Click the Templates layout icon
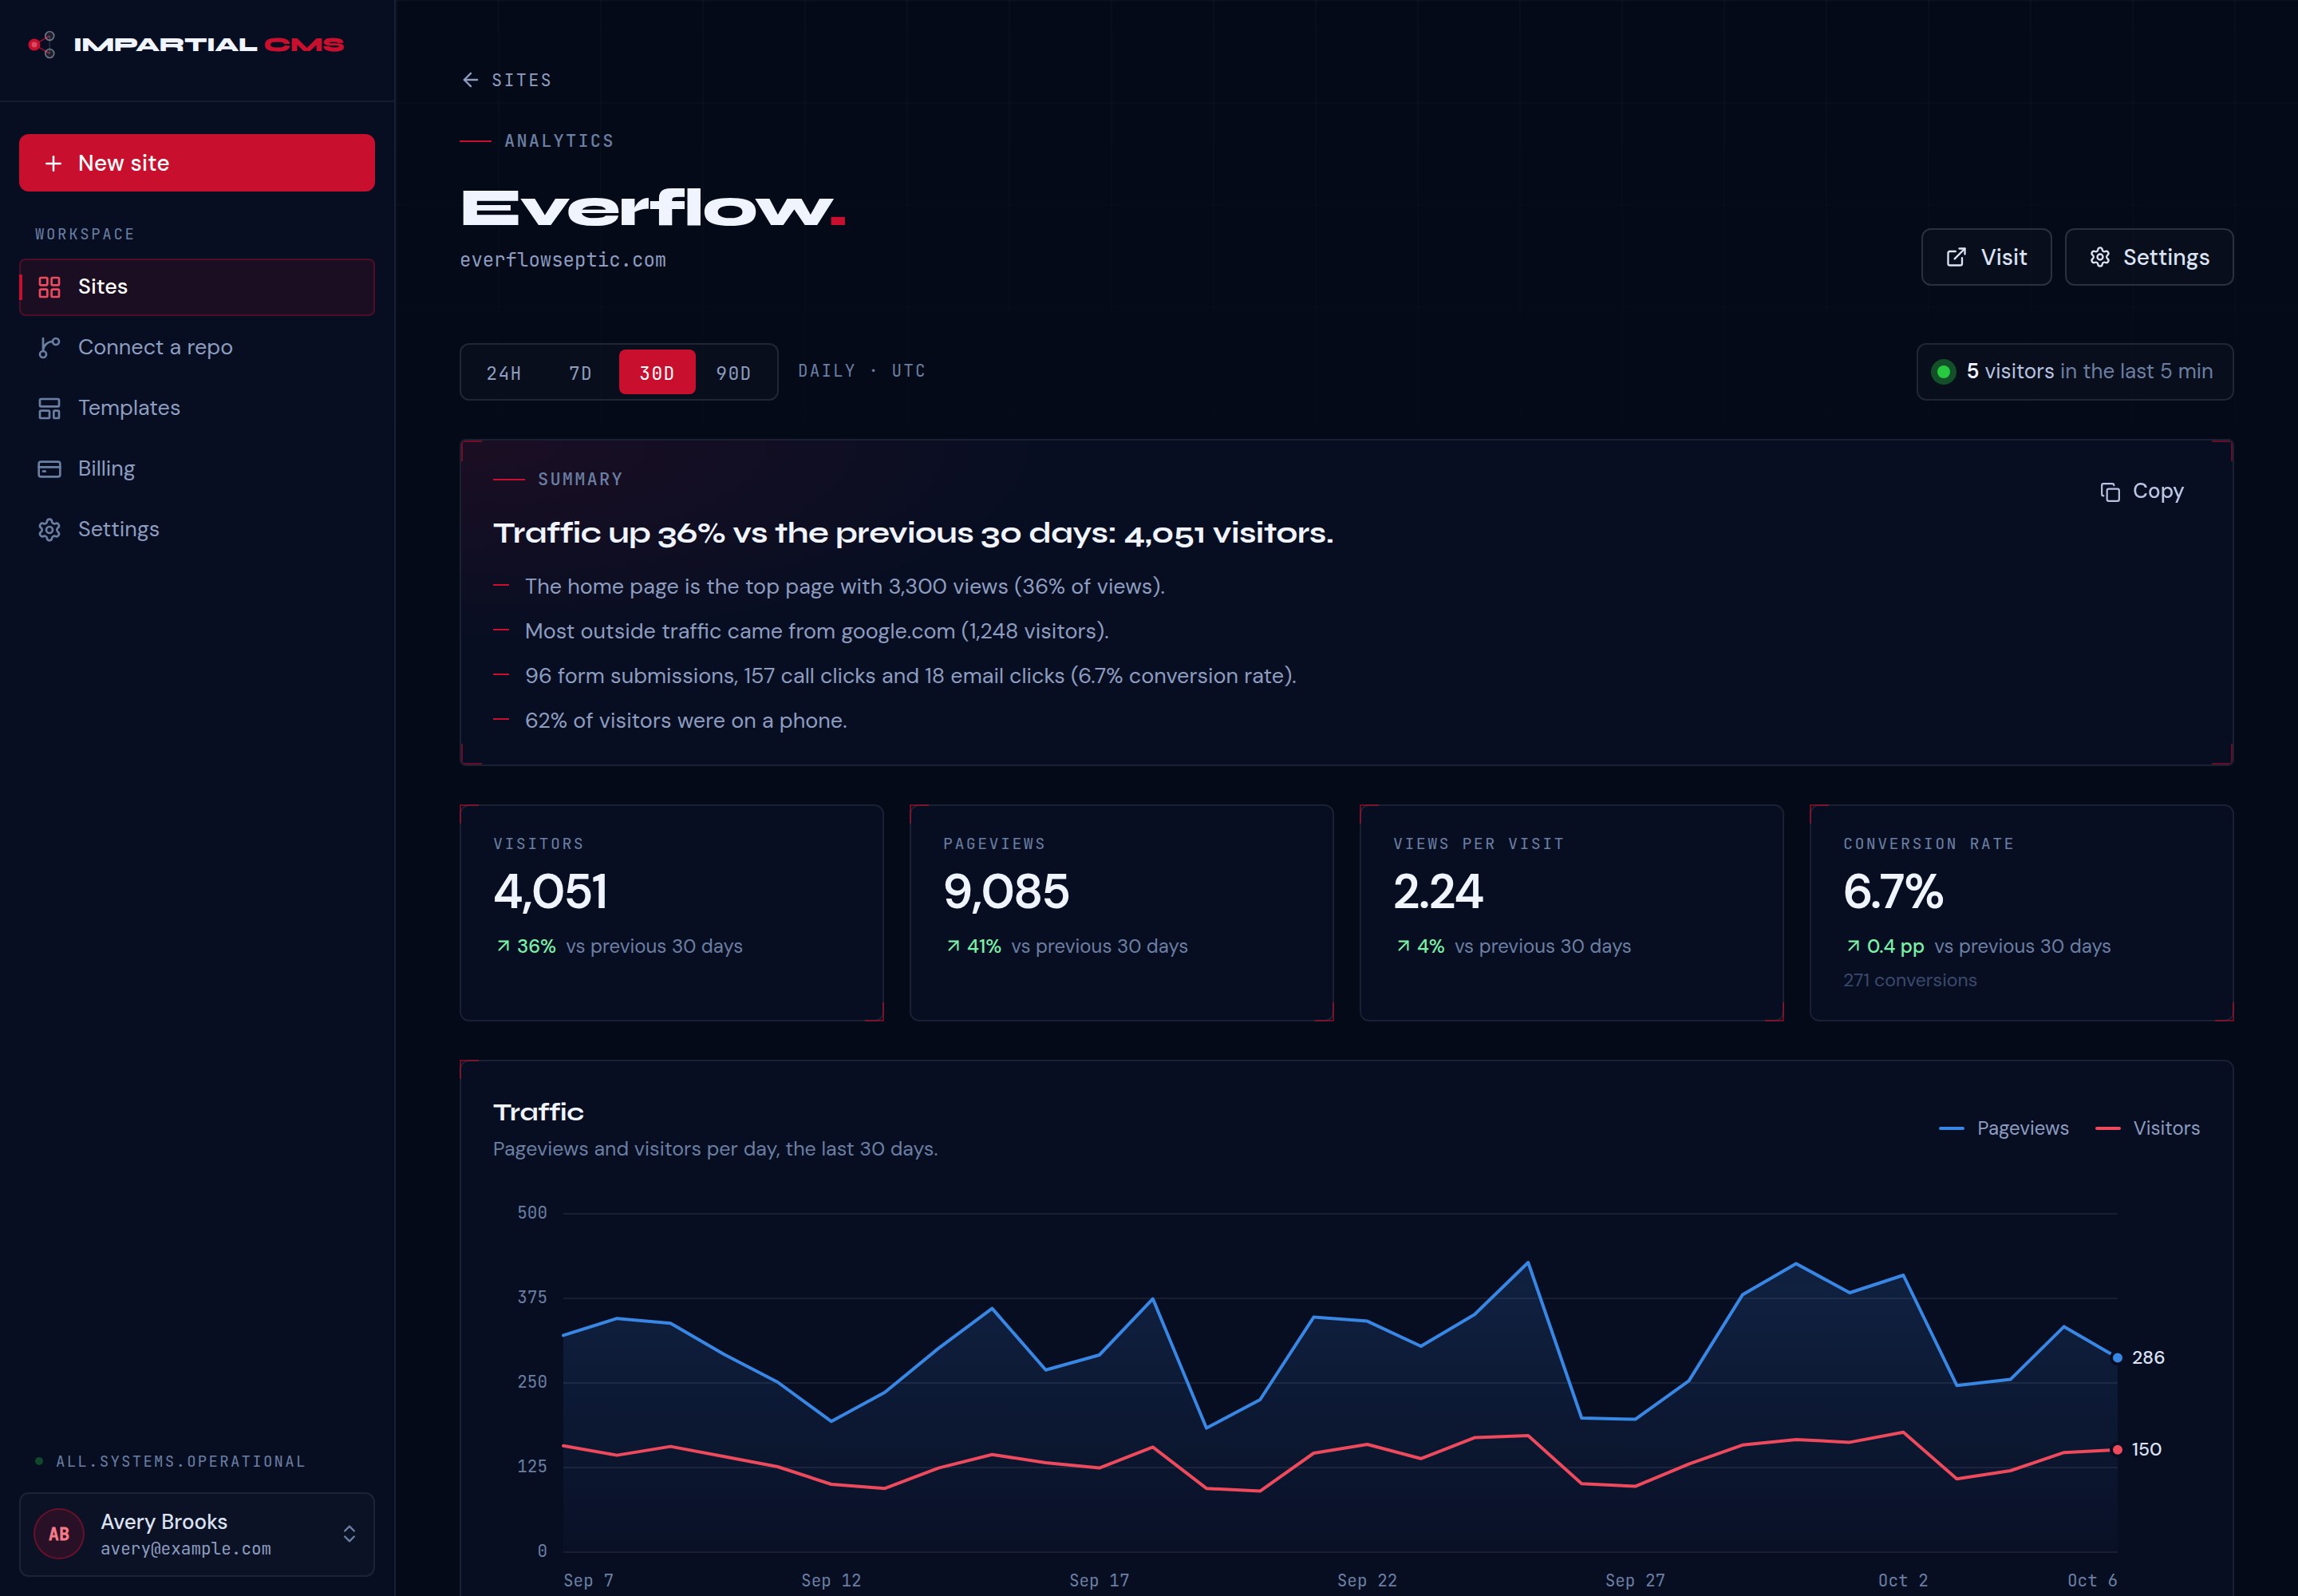This screenshot has height=1596, width=2298. tap(49, 408)
